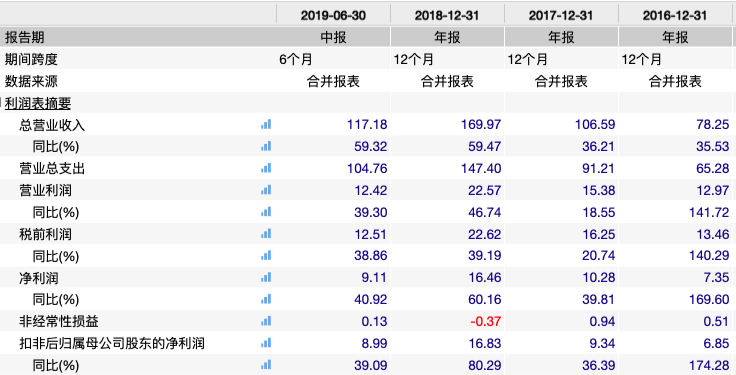Select 169.97 revenue cell for 2018

click(447, 124)
